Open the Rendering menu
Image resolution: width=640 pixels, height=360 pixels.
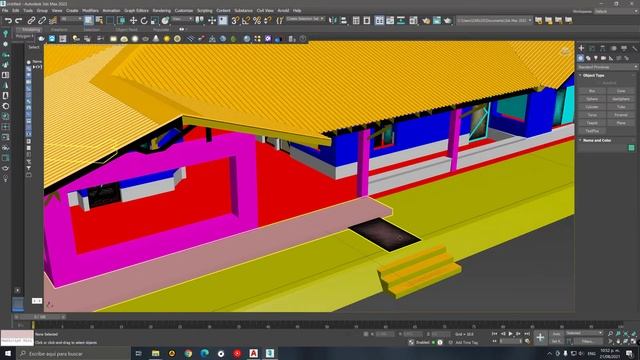coord(162,11)
